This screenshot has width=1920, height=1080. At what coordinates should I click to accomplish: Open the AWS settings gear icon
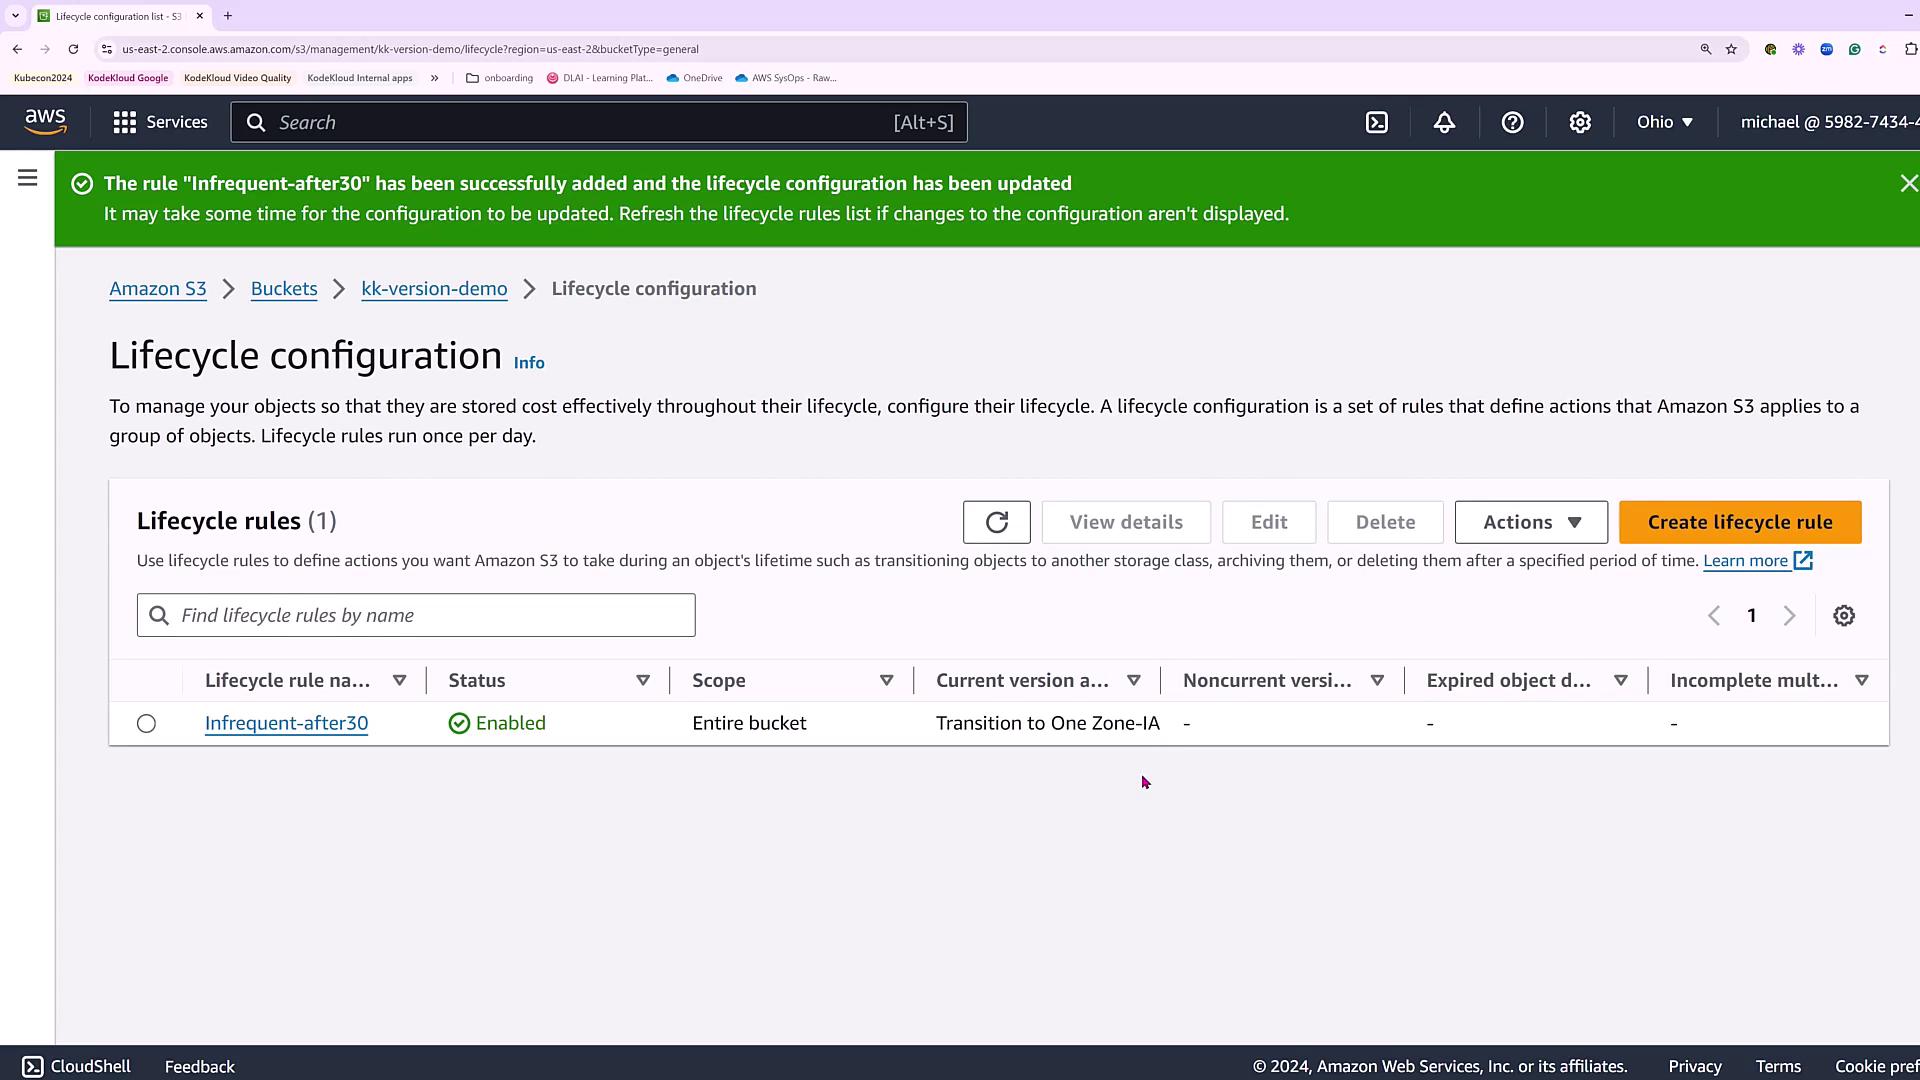pyautogui.click(x=1580, y=122)
